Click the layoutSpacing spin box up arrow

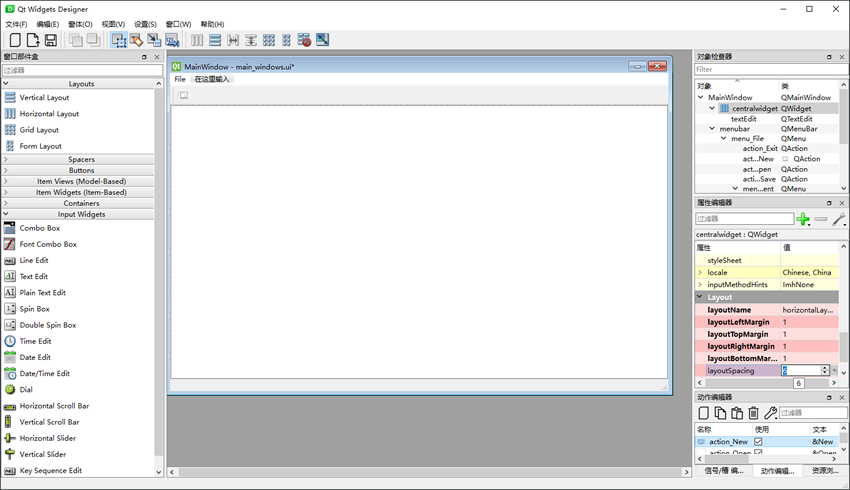pyautogui.click(x=825, y=368)
